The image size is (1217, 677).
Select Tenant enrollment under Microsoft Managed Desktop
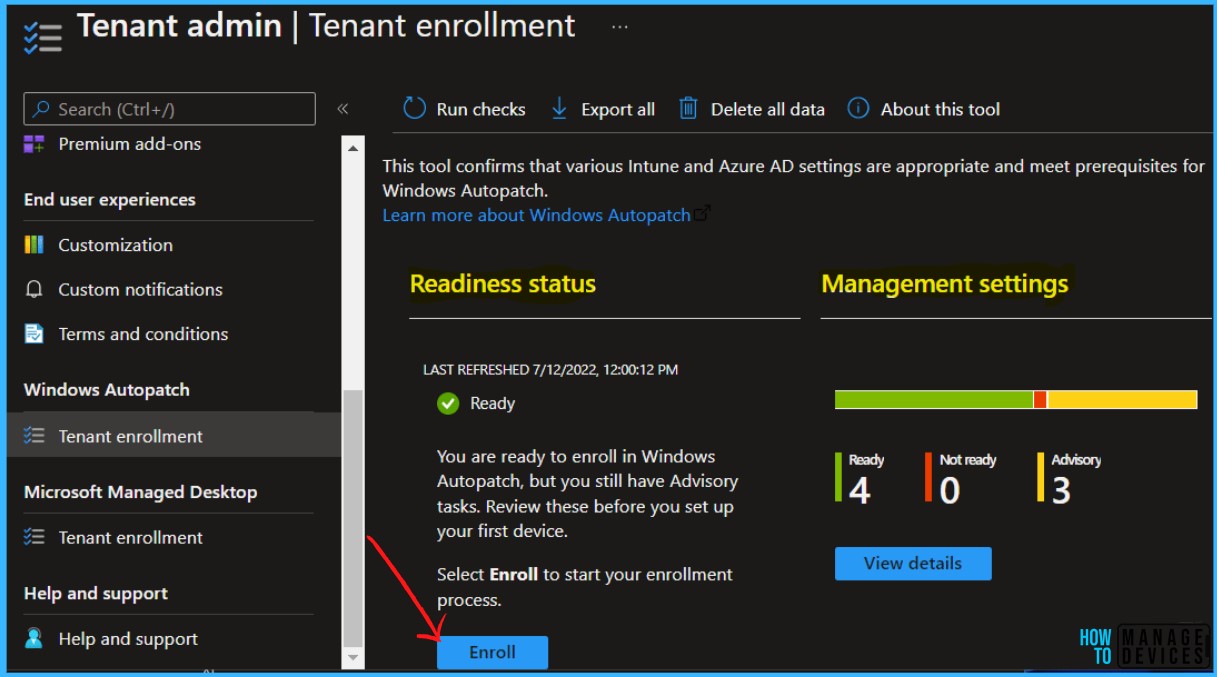pyautogui.click(x=130, y=537)
